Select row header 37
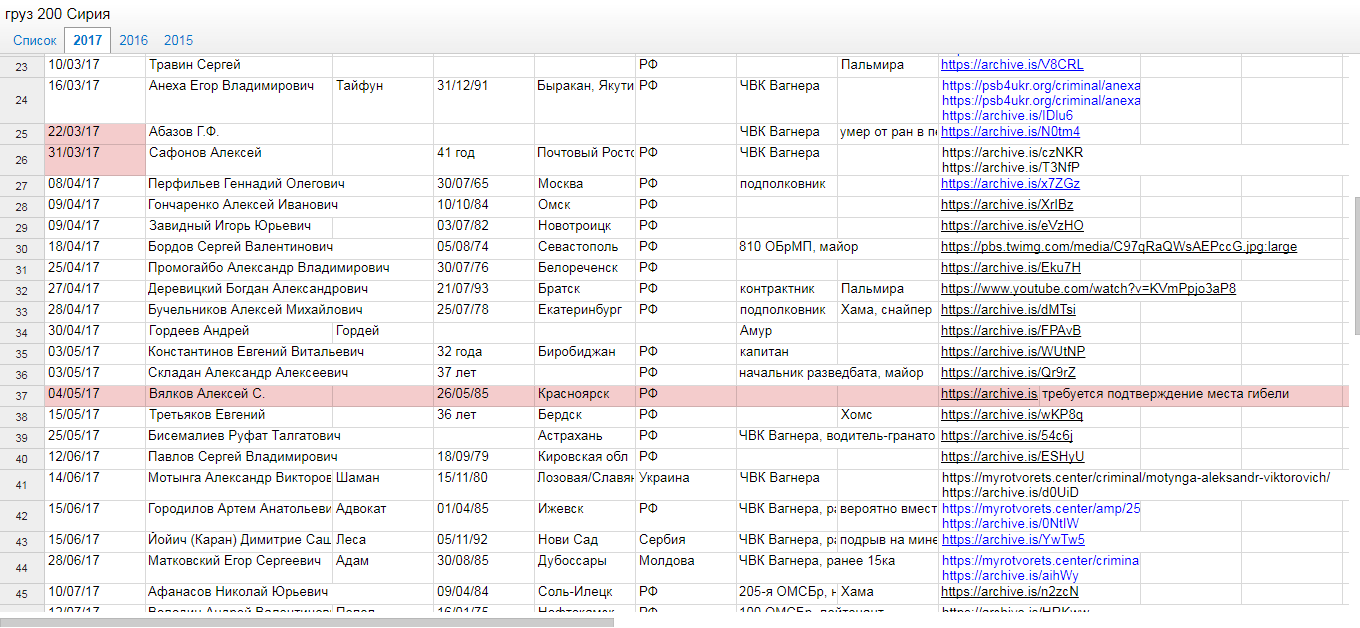This screenshot has width=1360, height=628. coord(22,396)
